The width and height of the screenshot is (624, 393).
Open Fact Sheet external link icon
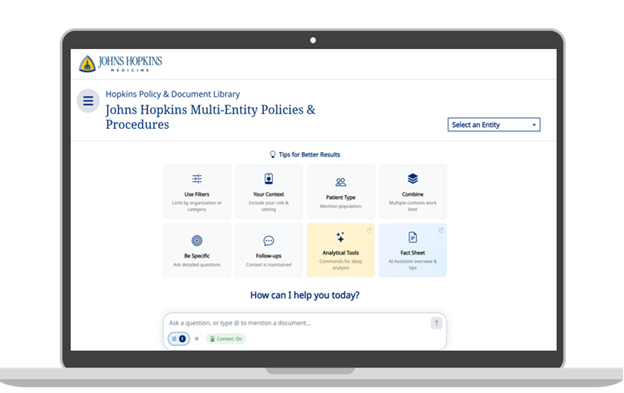pyautogui.click(x=441, y=230)
